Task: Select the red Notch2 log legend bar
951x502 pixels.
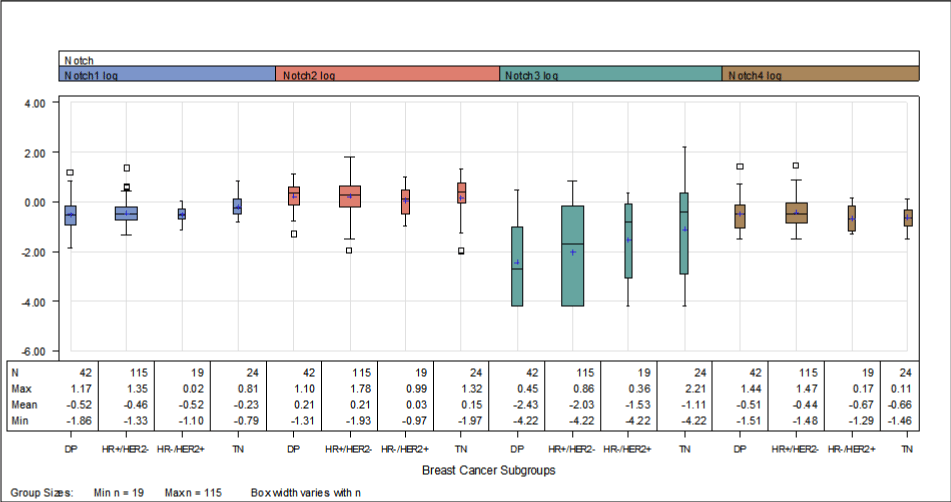Action: (387, 75)
